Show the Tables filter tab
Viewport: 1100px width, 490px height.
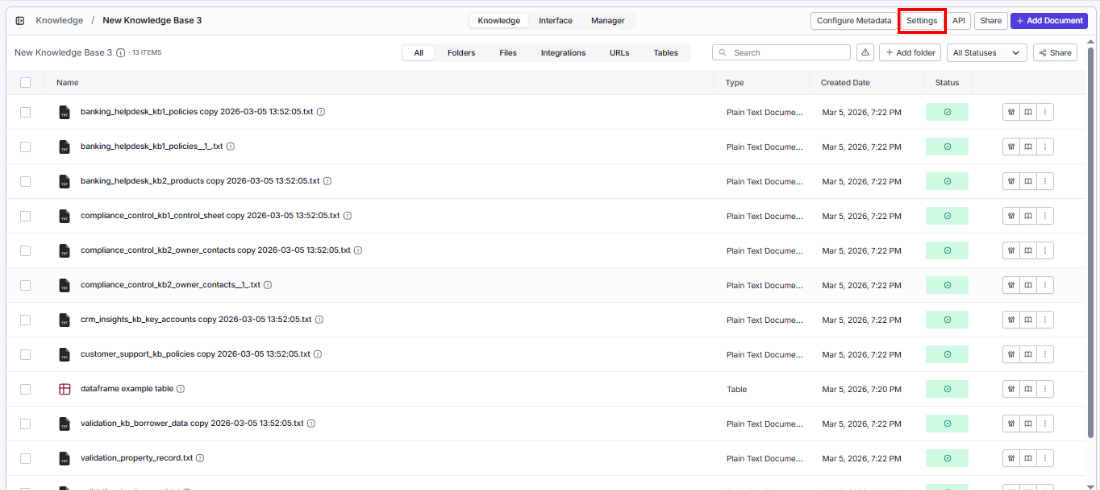click(x=666, y=53)
